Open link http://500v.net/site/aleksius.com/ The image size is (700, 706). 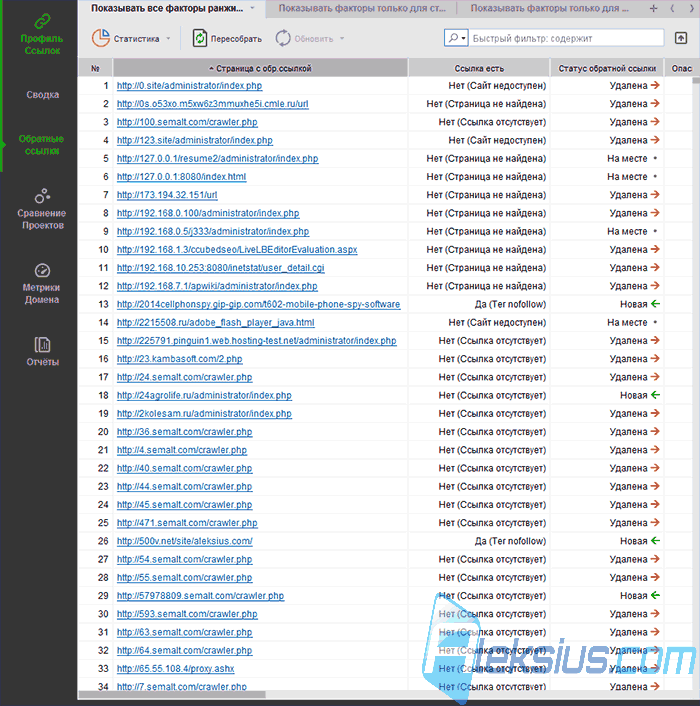click(x=185, y=541)
